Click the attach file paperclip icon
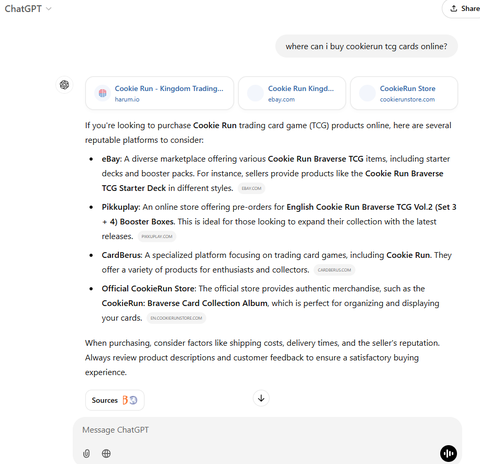Screen dimensions: 480x464 pos(86,453)
